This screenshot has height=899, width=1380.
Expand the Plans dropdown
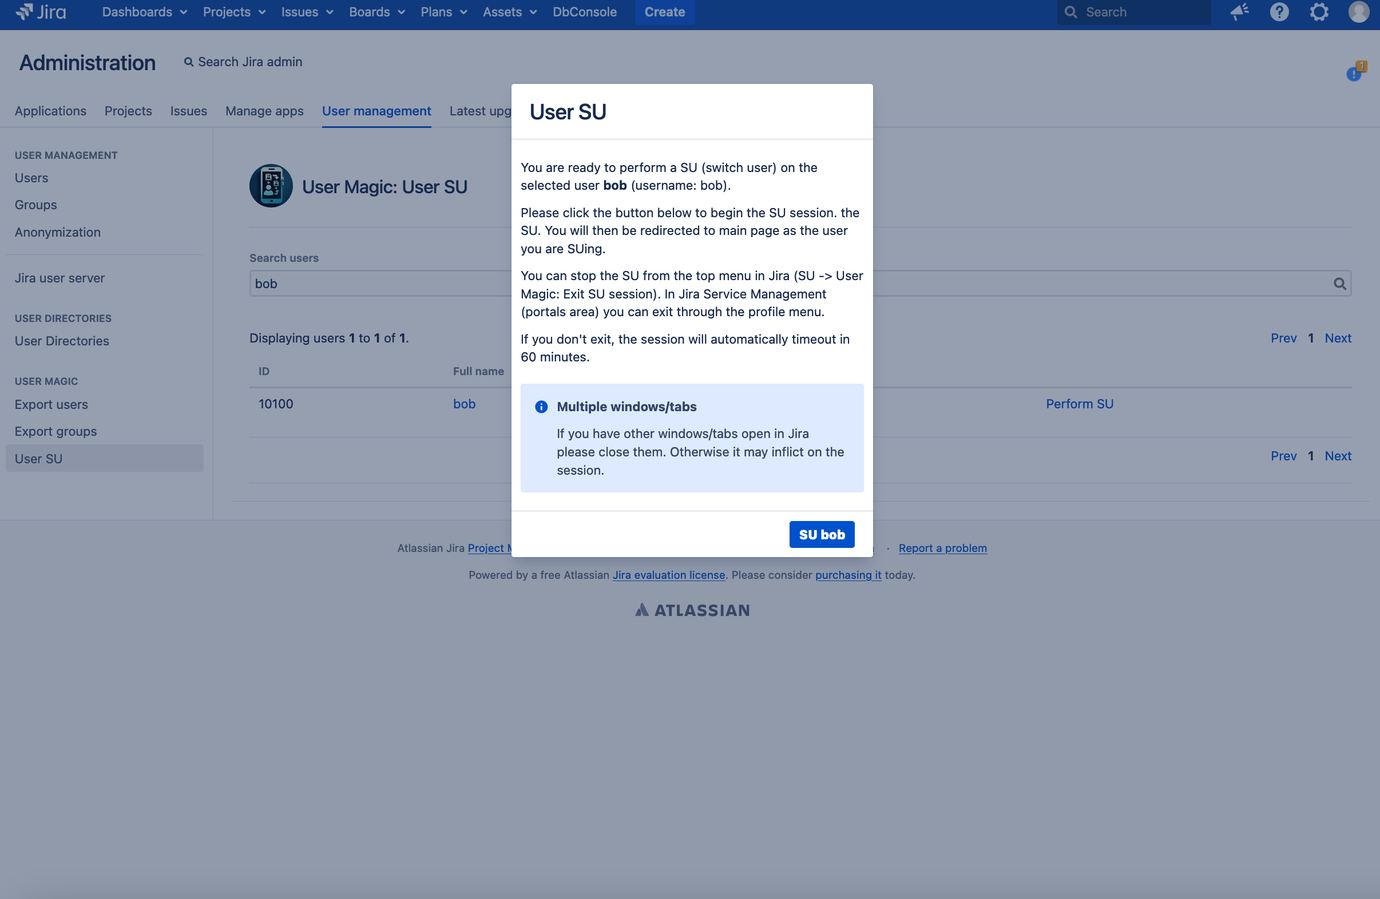coord(444,12)
